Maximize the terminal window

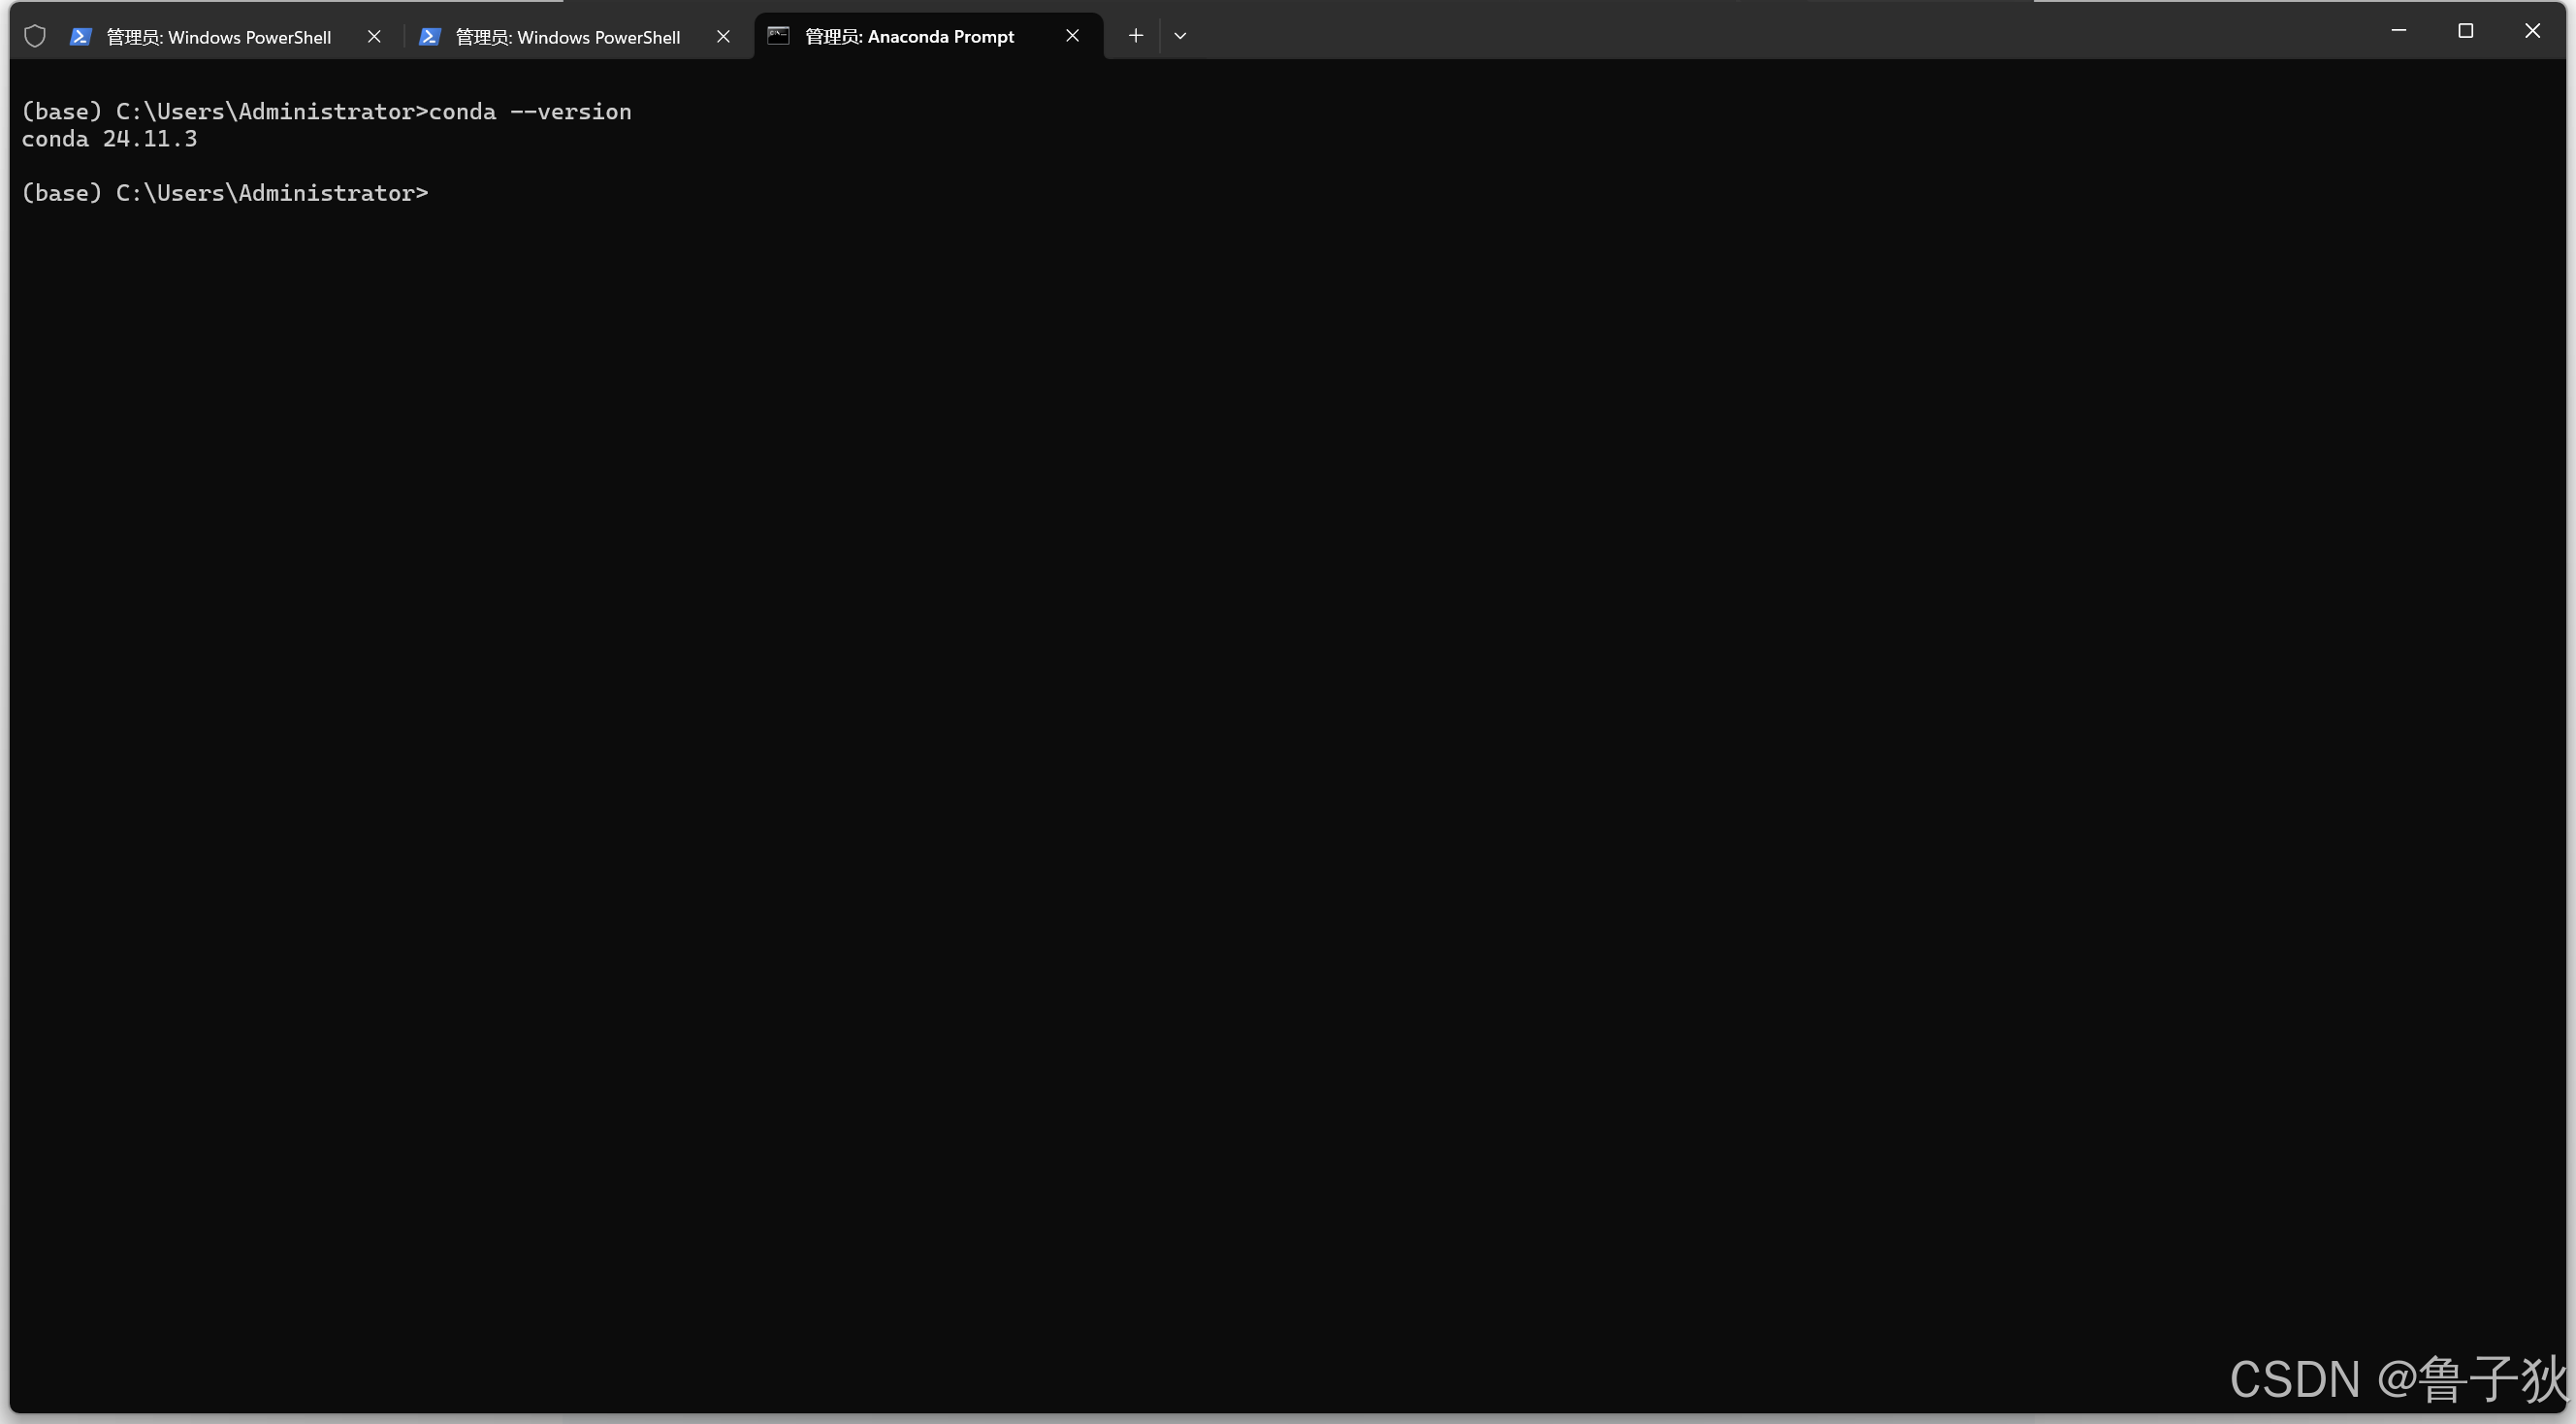click(2465, 31)
